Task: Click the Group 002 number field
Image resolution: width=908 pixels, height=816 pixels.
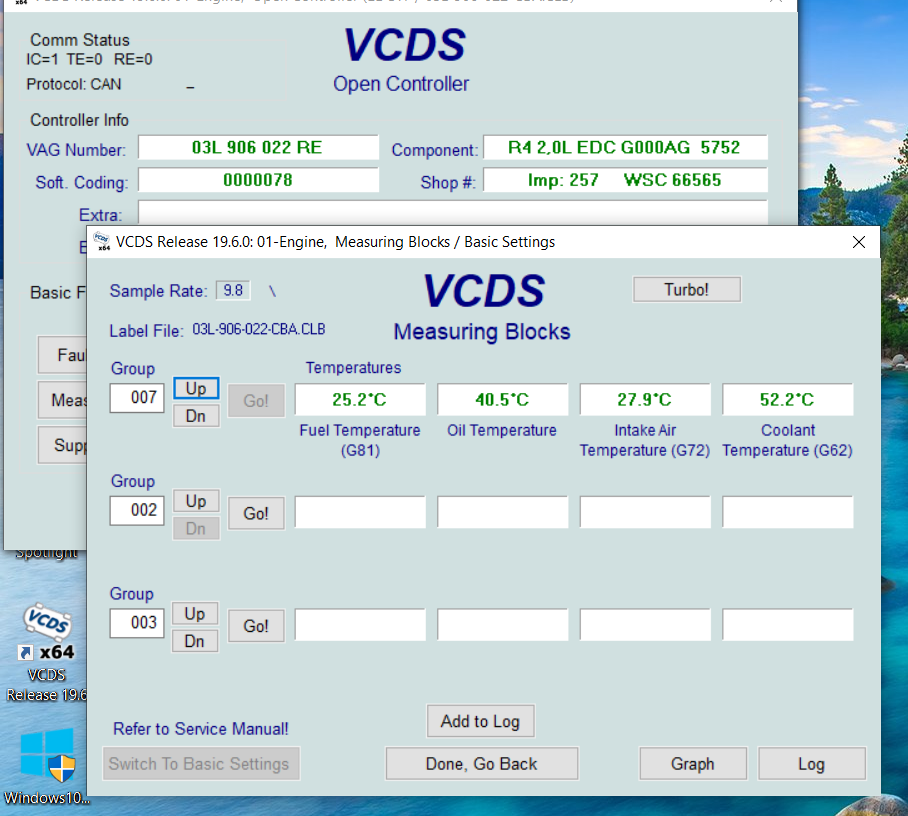Action: [x=137, y=510]
